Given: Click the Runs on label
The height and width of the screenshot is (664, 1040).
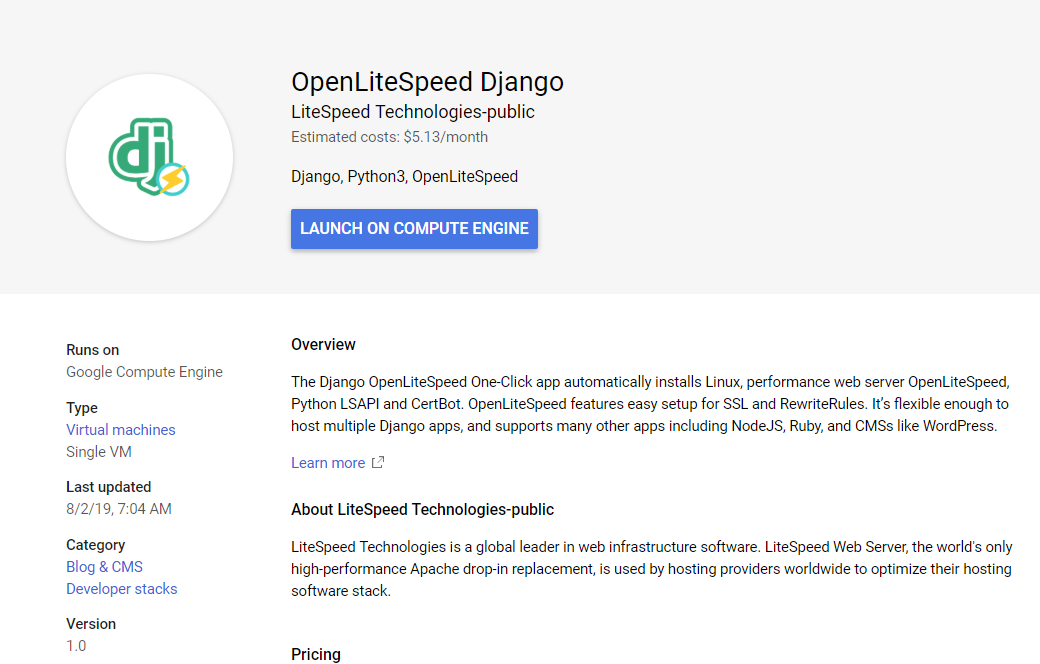Looking at the screenshot, I should (x=93, y=350).
